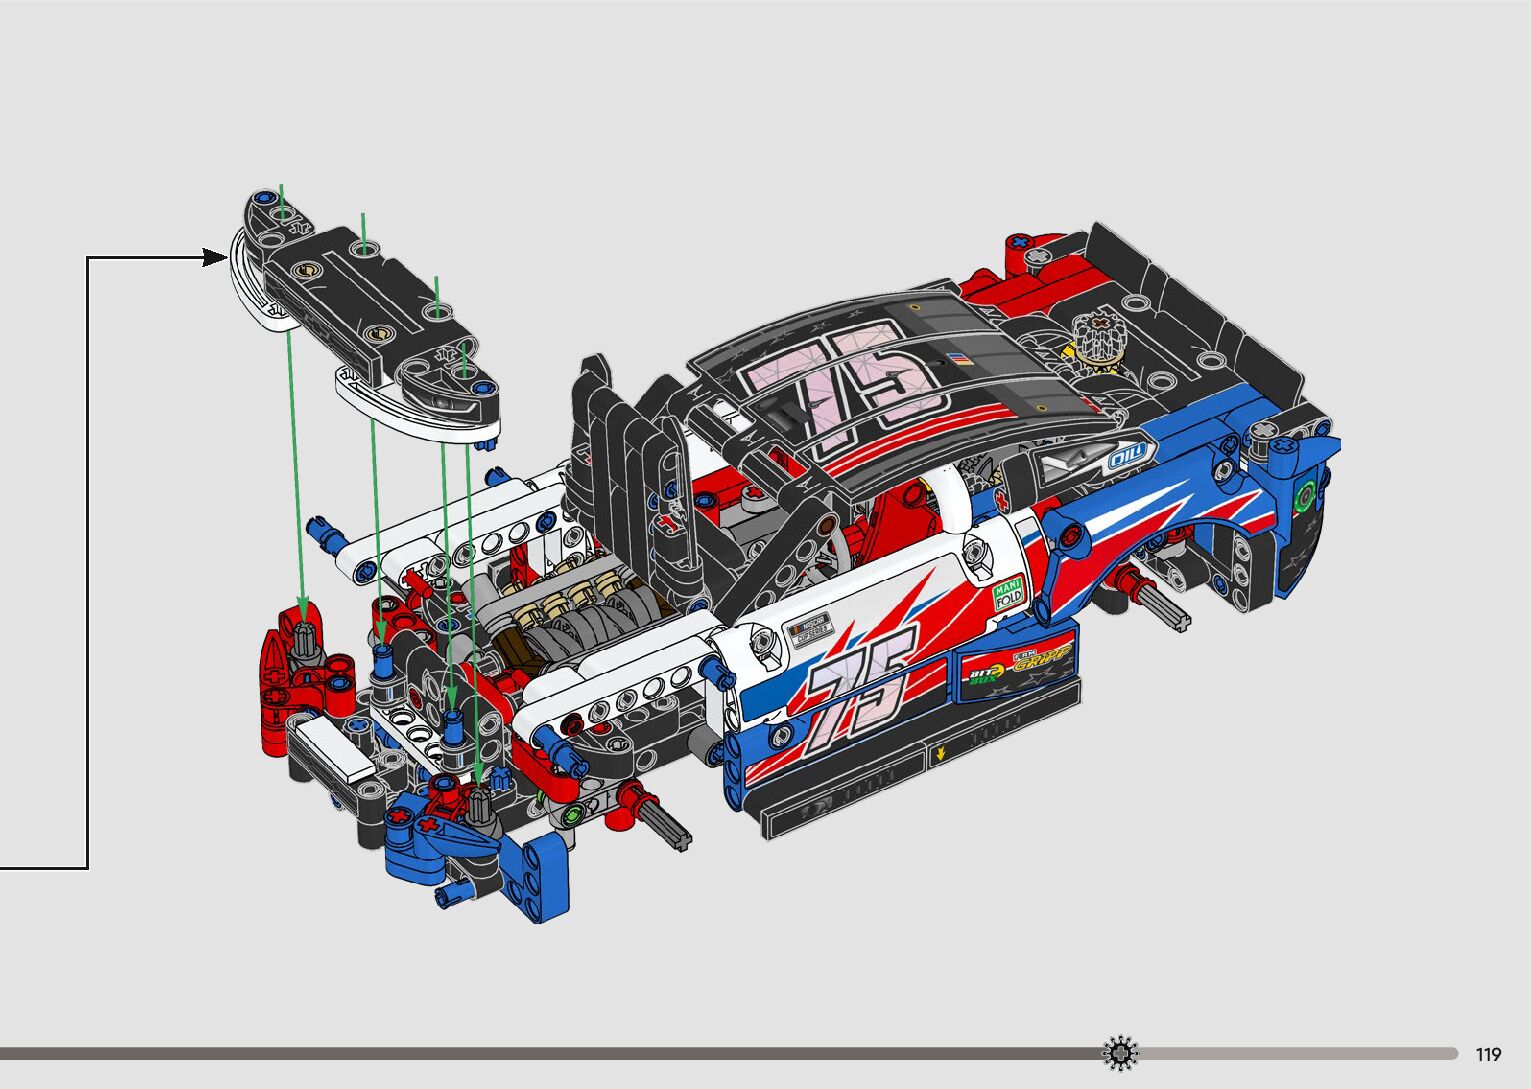The width and height of the screenshot is (1531, 1089).
Task: Click the green ring pin on the rear bumper
Action: [1305, 496]
